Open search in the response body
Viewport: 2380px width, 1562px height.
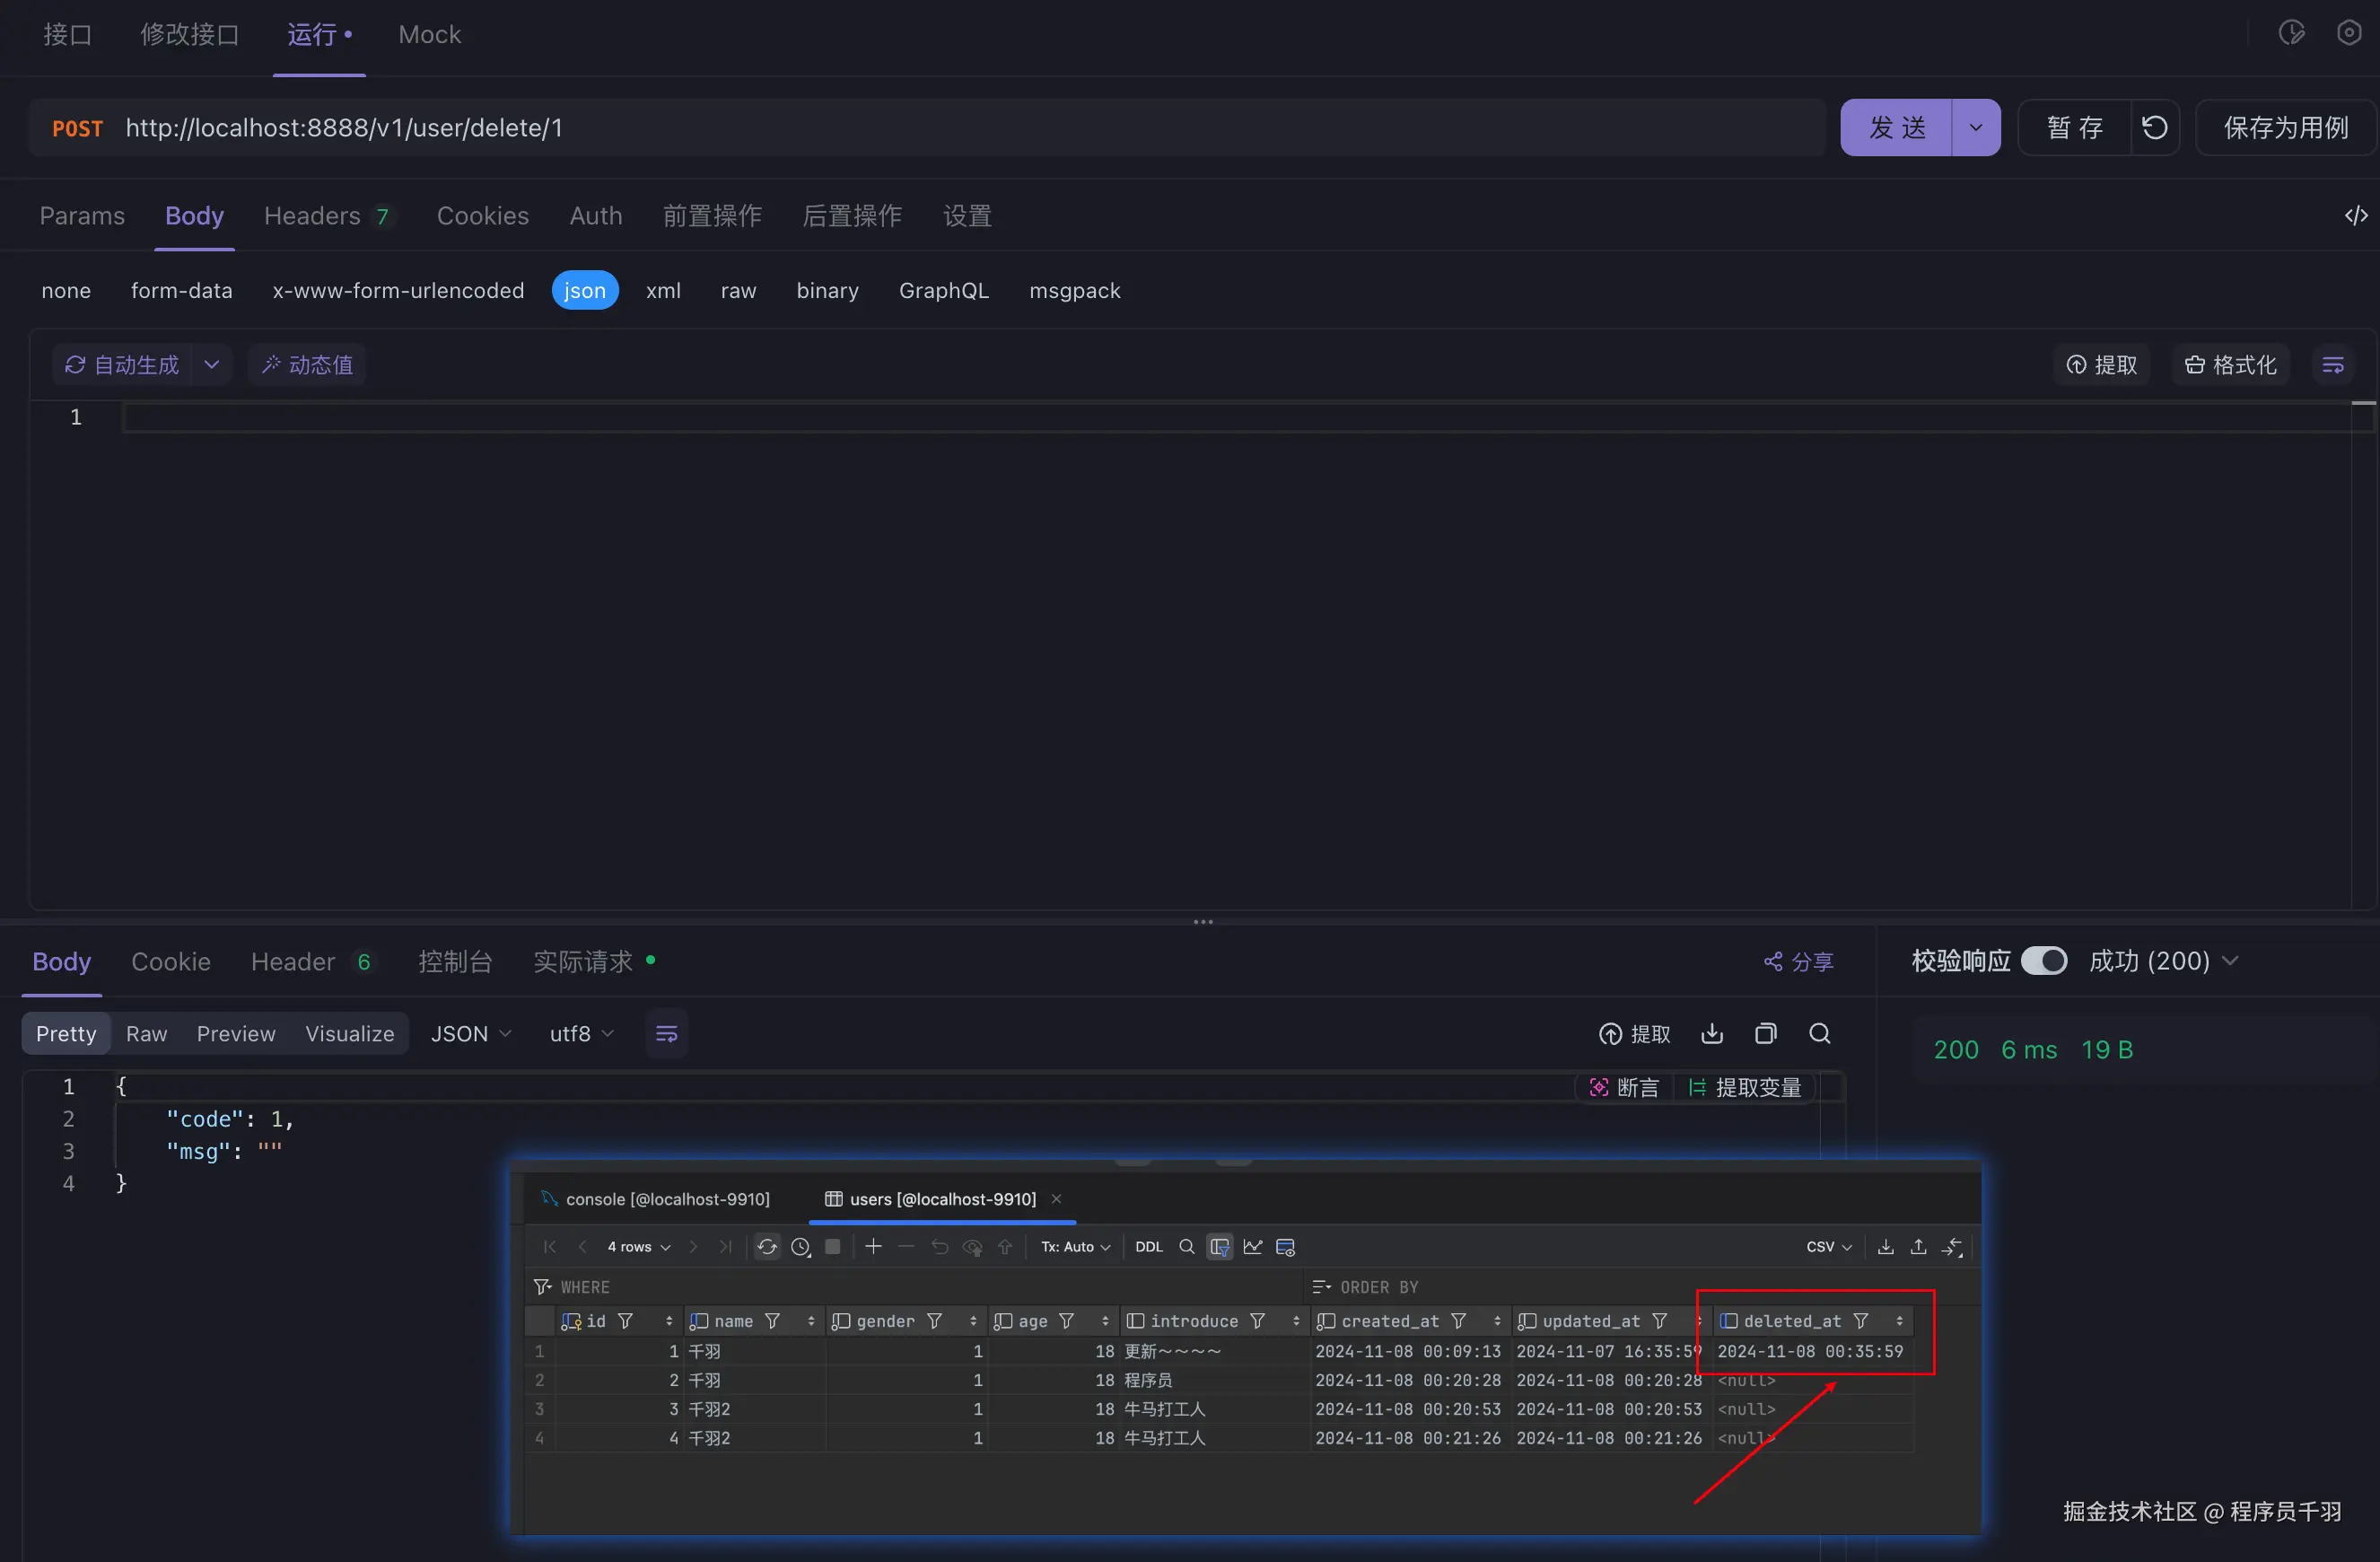click(x=1820, y=1033)
